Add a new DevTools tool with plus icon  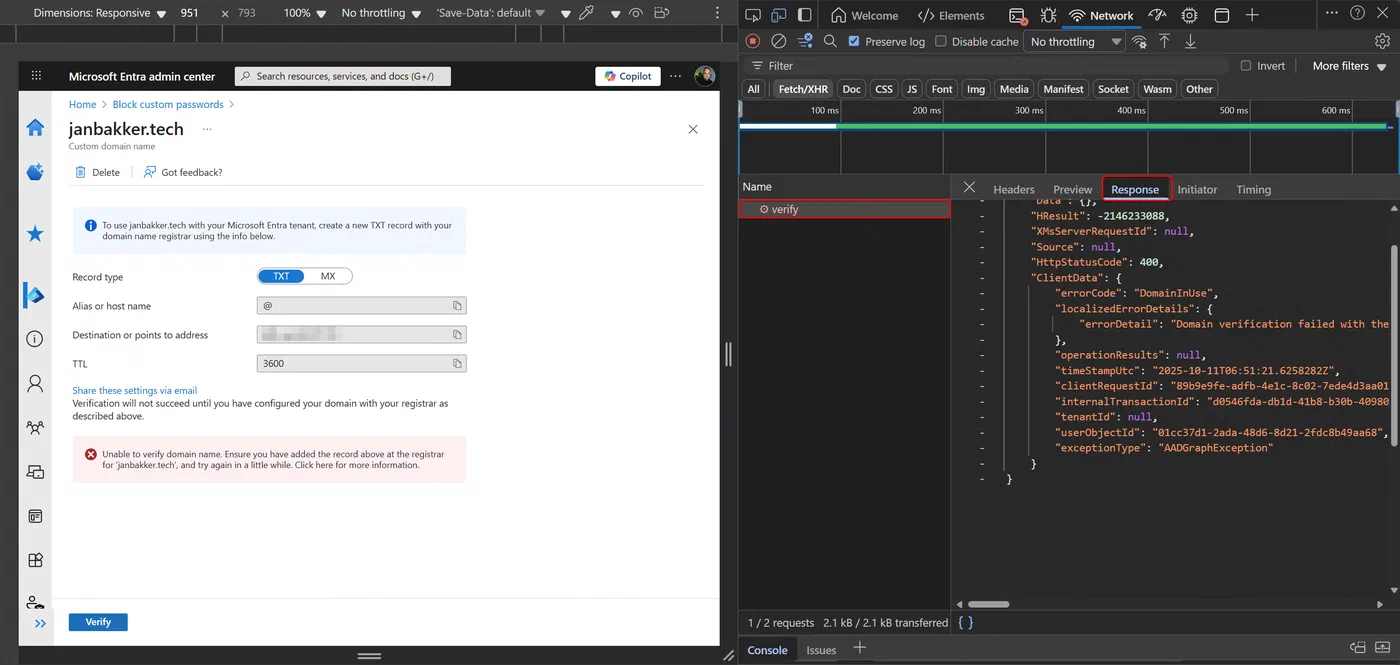point(1252,15)
